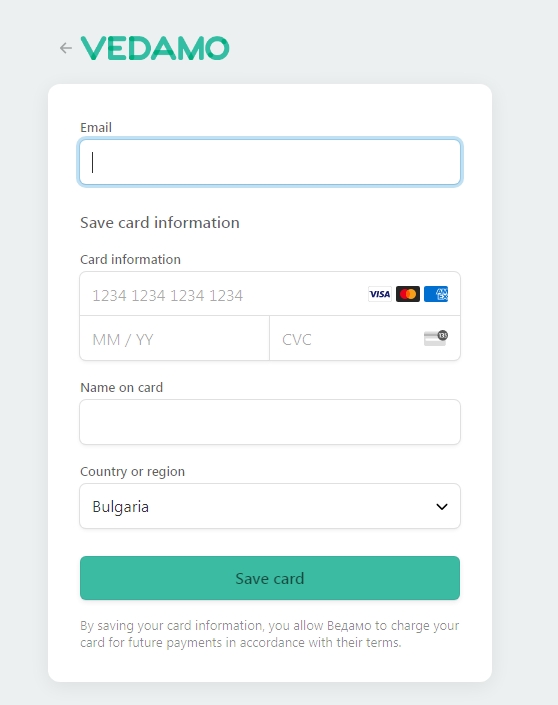Click the Visa card brand icon
Screen dimensions: 558x705
point(379,294)
